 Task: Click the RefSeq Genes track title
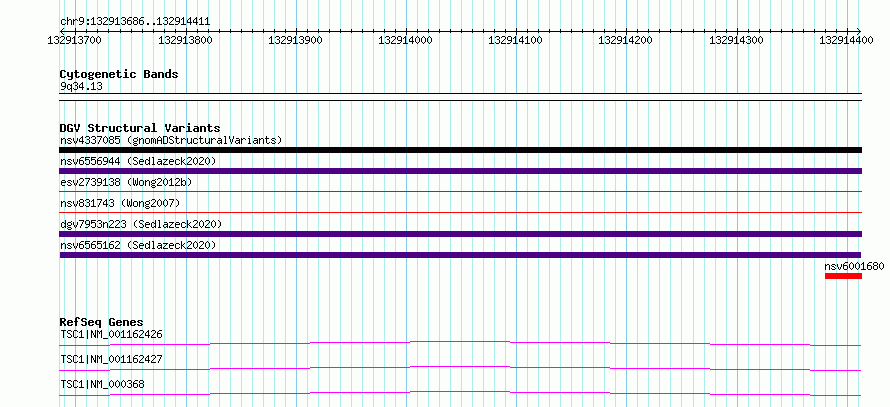tap(101, 322)
